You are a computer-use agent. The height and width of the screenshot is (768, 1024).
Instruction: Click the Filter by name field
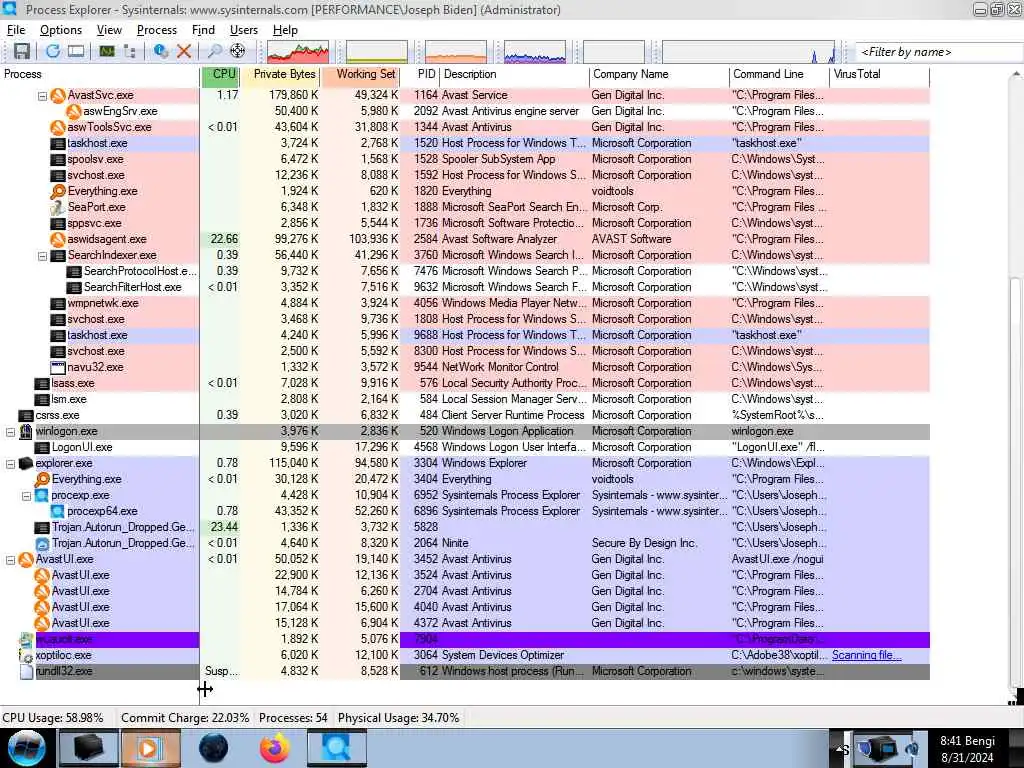939,52
